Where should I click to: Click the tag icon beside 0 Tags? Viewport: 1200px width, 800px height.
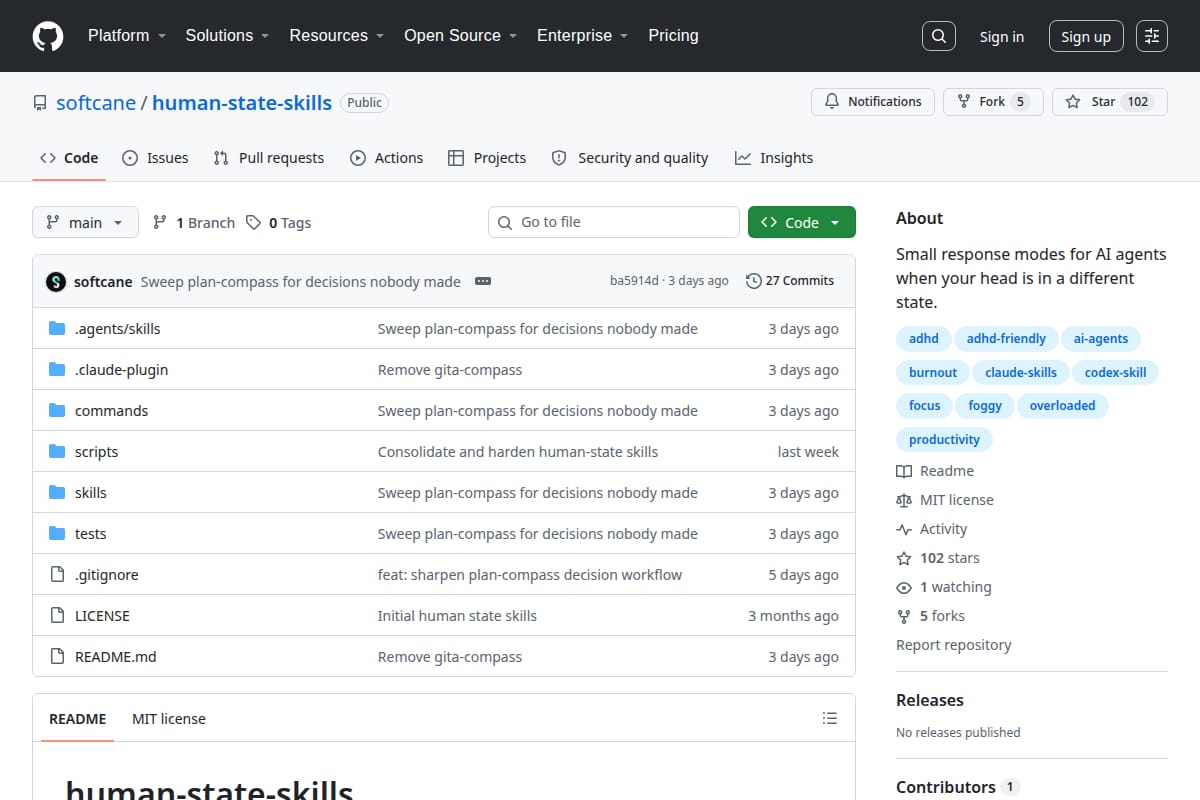coord(254,223)
